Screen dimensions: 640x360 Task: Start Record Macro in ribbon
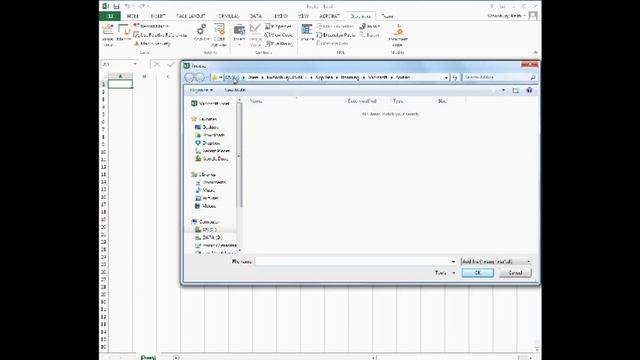tap(151, 26)
